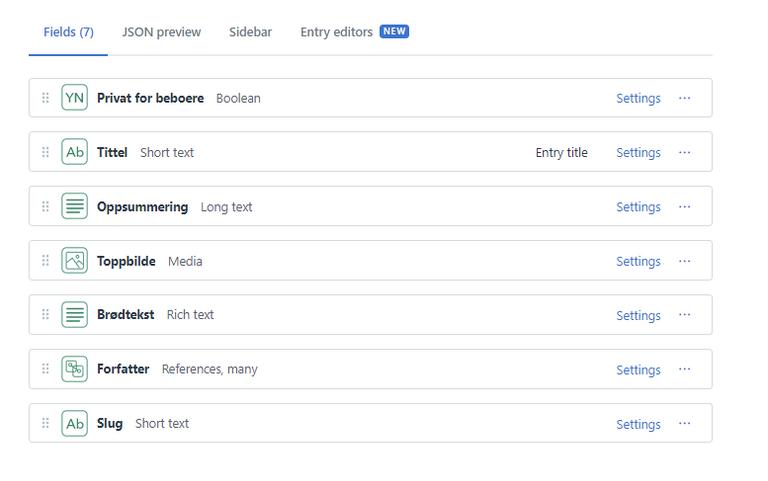Screen dimensions: 768x481
Task: Click the Ab text icon beside Slug
Action: (x=74, y=424)
